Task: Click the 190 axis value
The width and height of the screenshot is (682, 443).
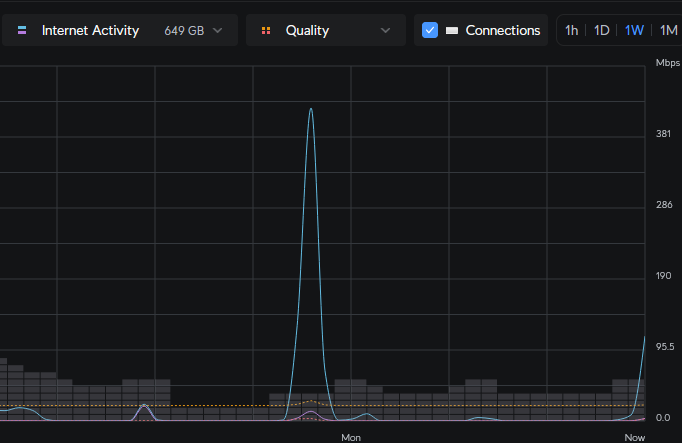Action: click(663, 276)
